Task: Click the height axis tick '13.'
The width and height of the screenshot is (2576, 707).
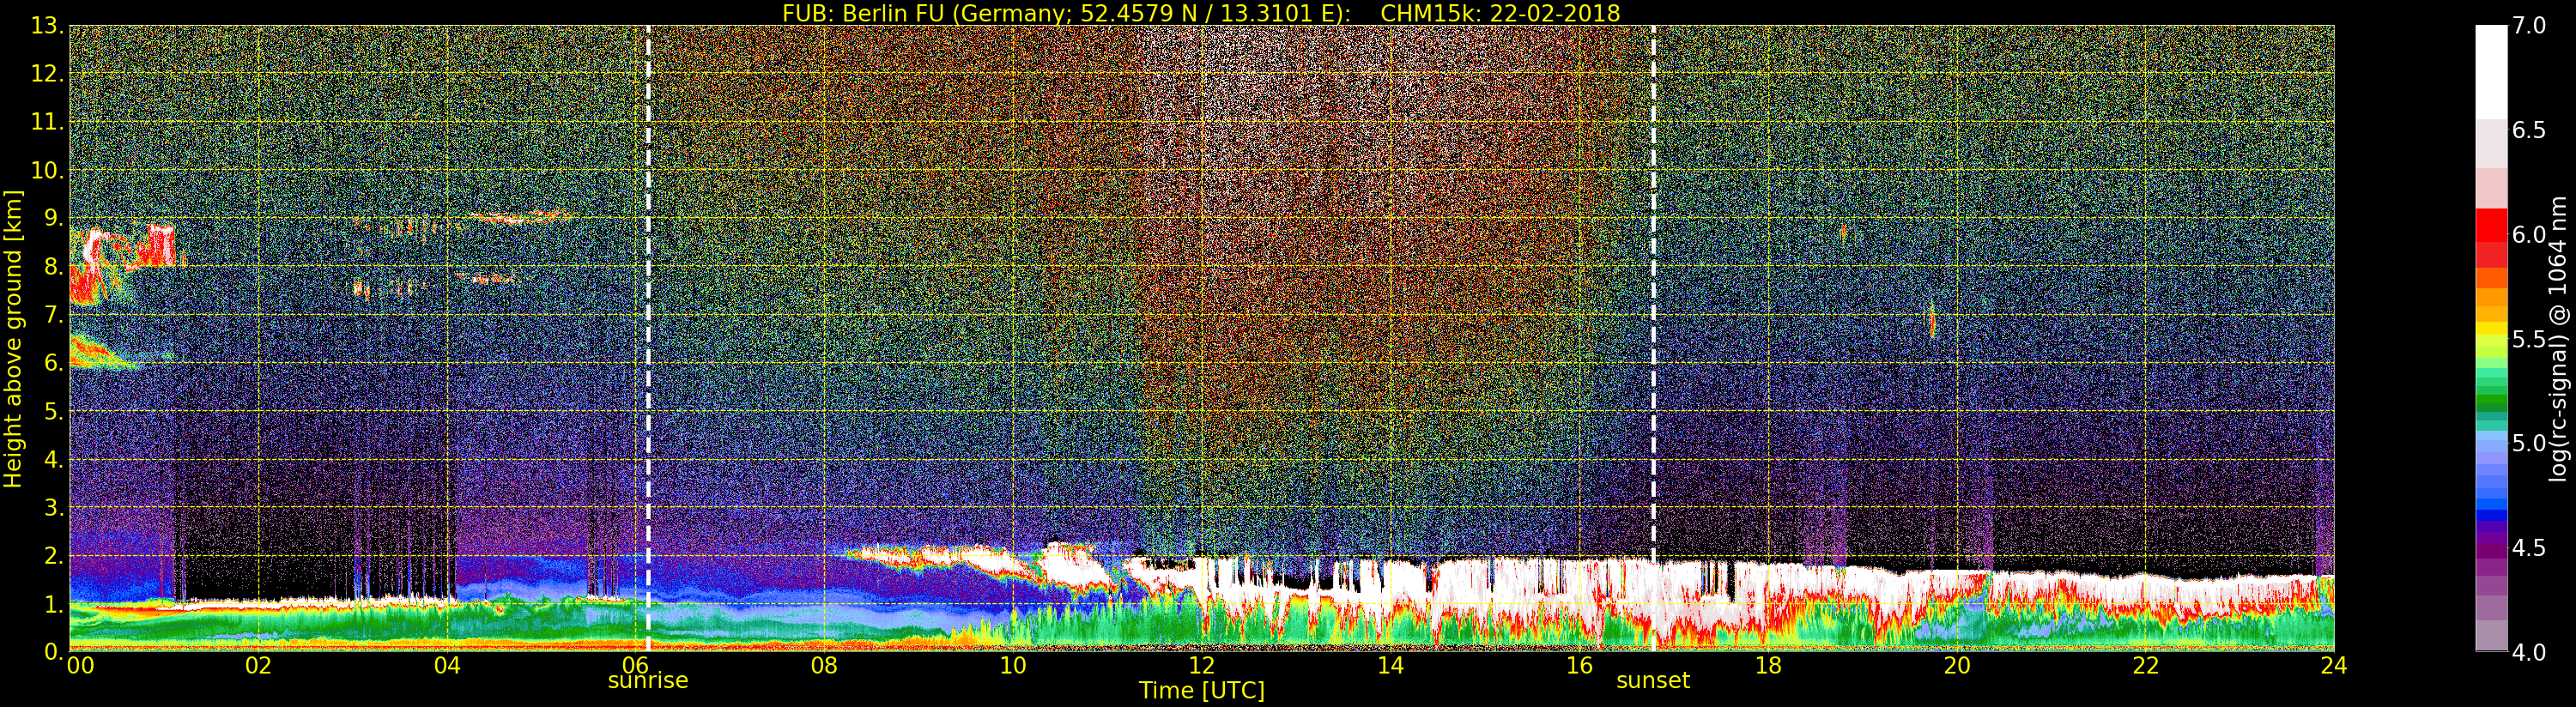Action: pyautogui.click(x=47, y=26)
